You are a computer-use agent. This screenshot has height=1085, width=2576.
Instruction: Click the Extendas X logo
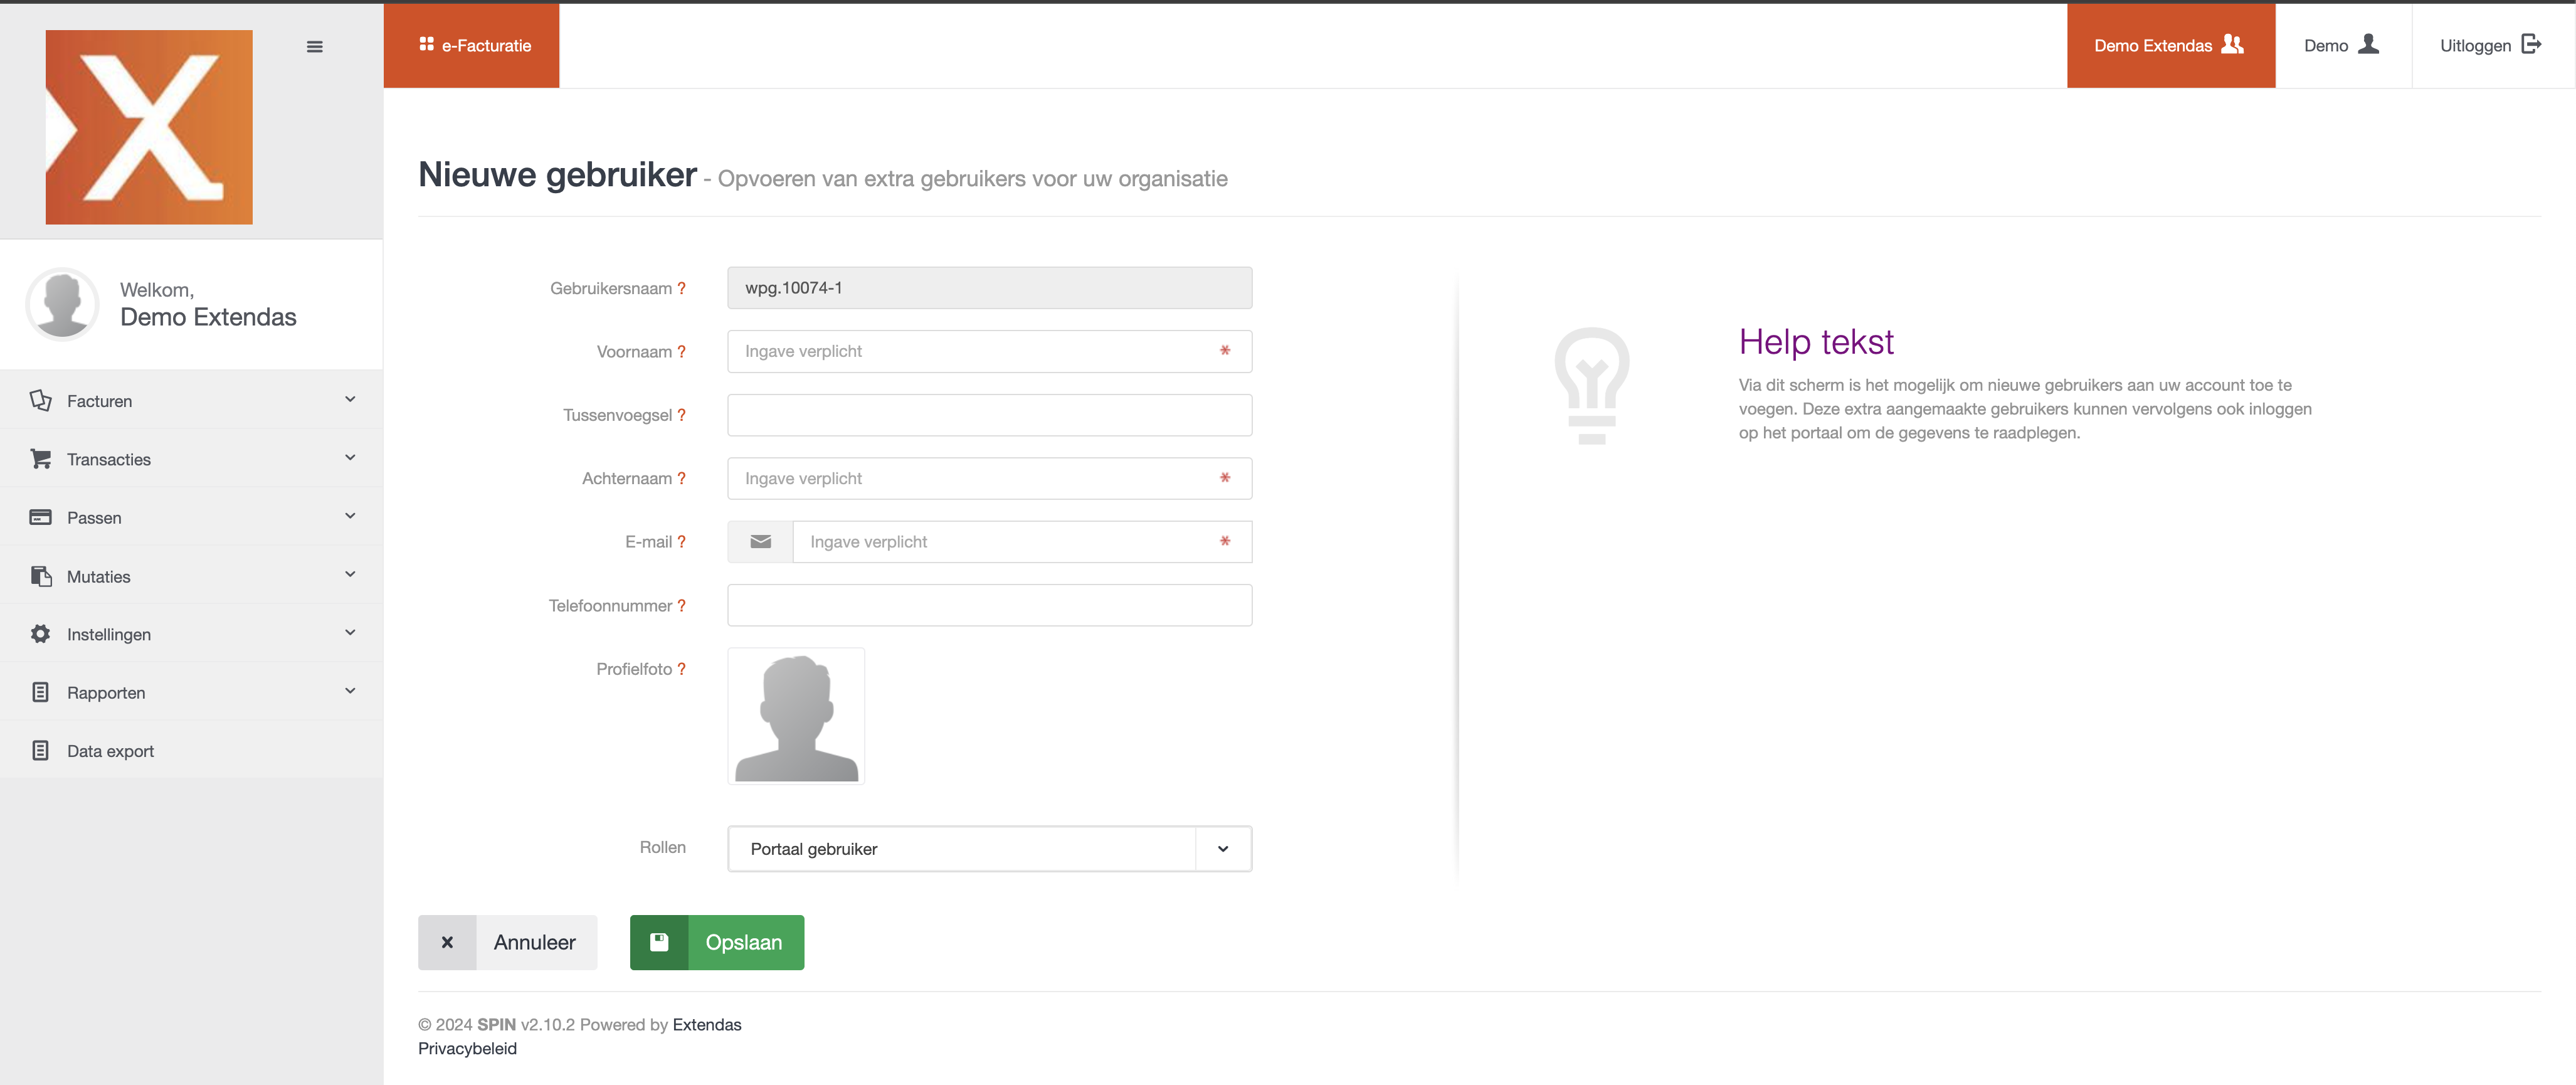tap(149, 127)
